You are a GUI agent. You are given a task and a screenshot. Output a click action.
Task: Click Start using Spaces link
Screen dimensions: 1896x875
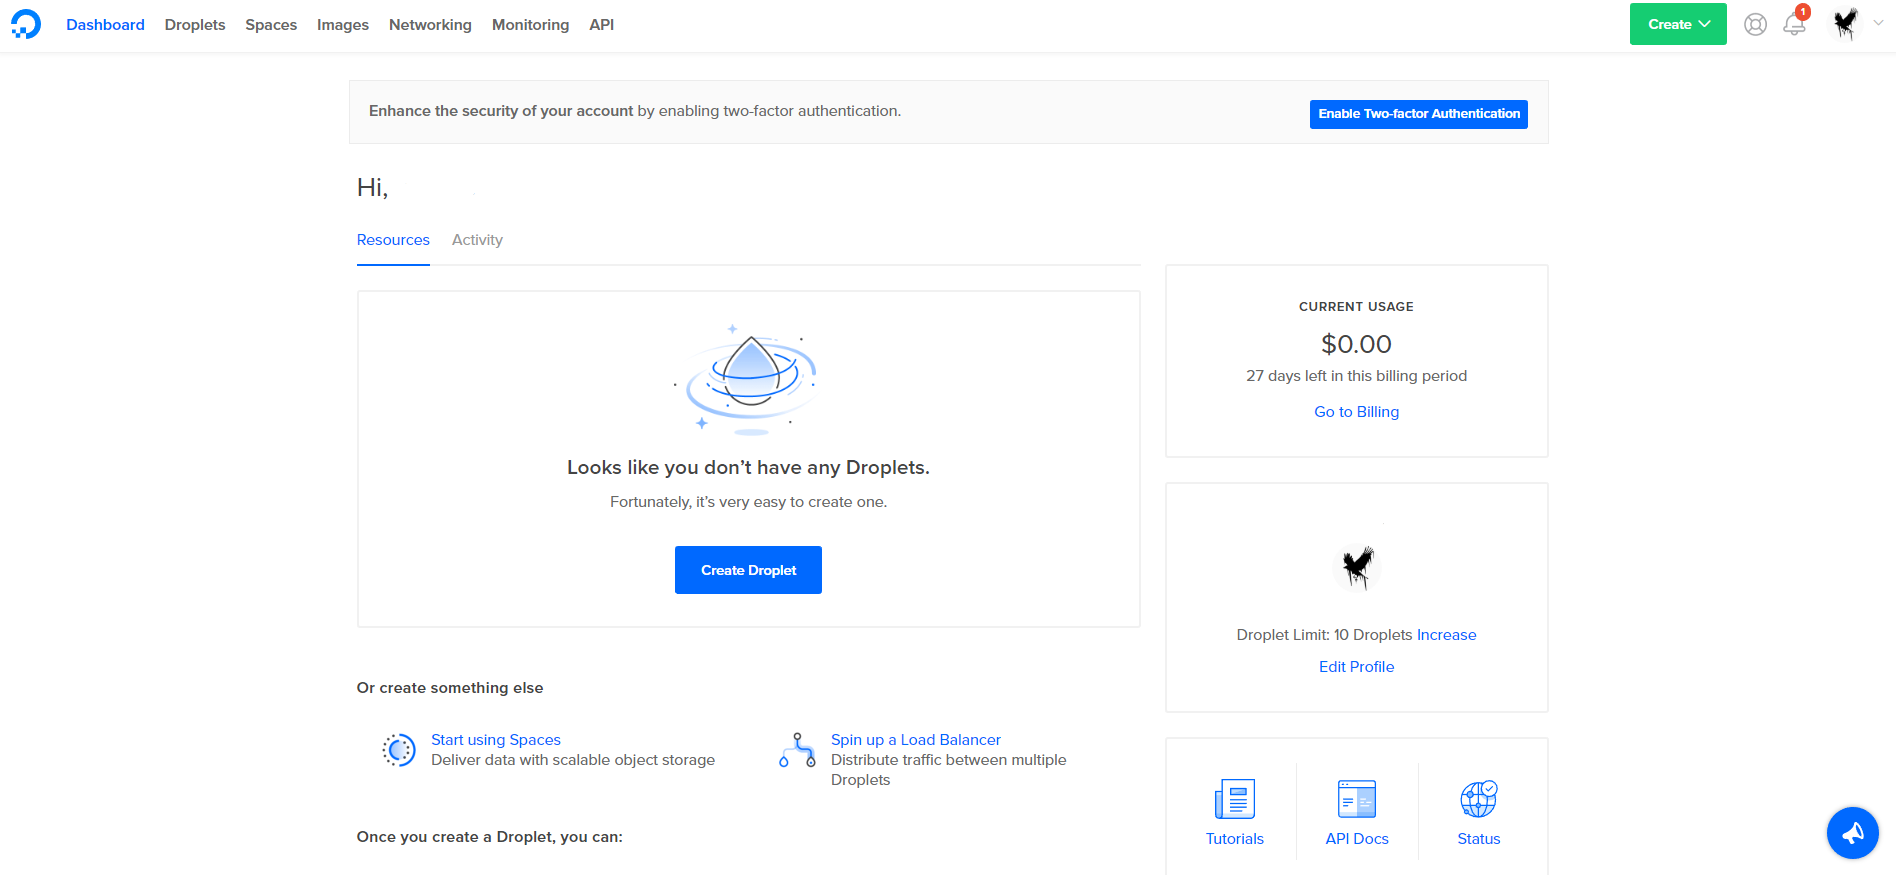click(x=496, y=740)
